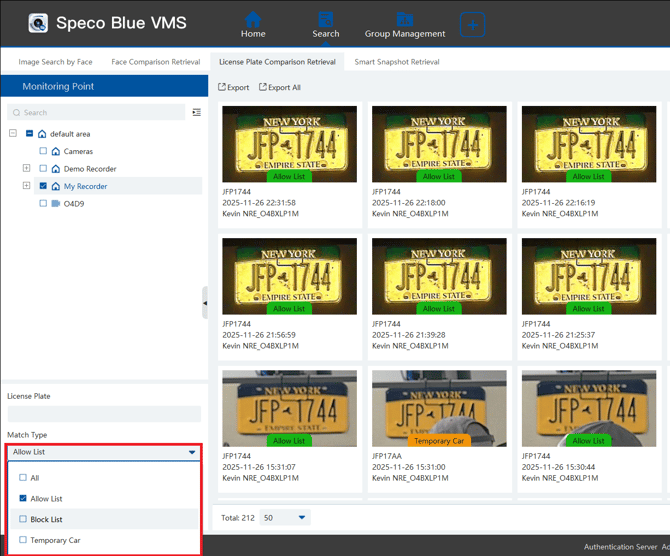
Task: Switch to Smart Snapshot Retrieval tab
Action: click(396, 62)
